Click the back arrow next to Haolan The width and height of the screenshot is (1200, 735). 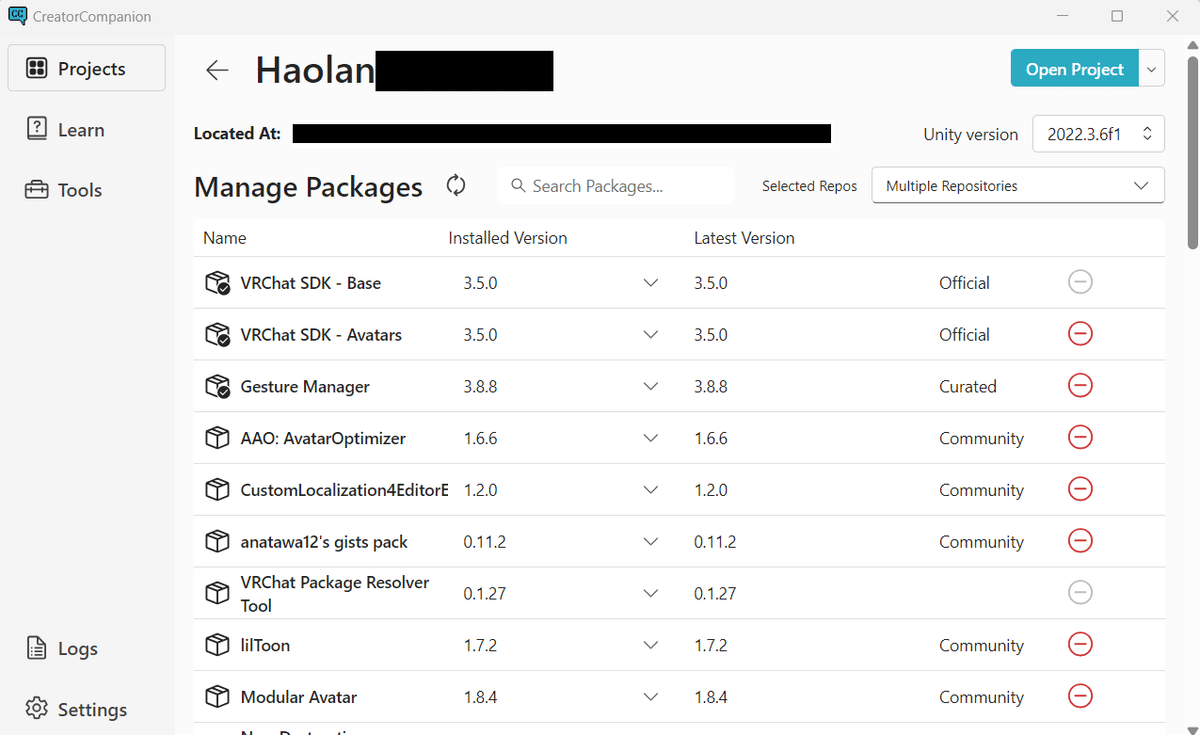tap(217, 70)
